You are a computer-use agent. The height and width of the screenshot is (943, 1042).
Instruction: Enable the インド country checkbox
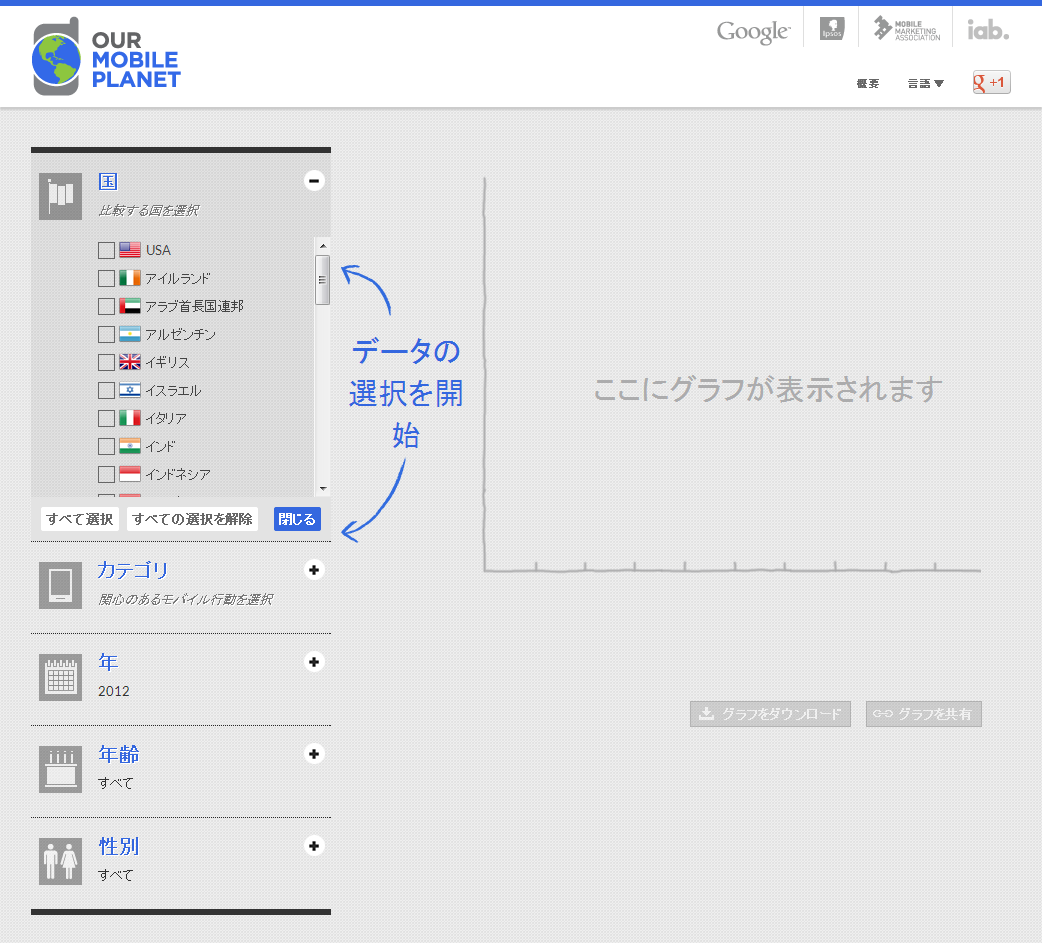click(106, 446)
